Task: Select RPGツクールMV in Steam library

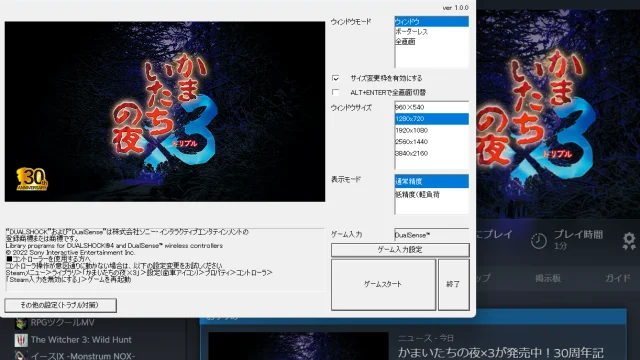Action: (x=62, y=322)
